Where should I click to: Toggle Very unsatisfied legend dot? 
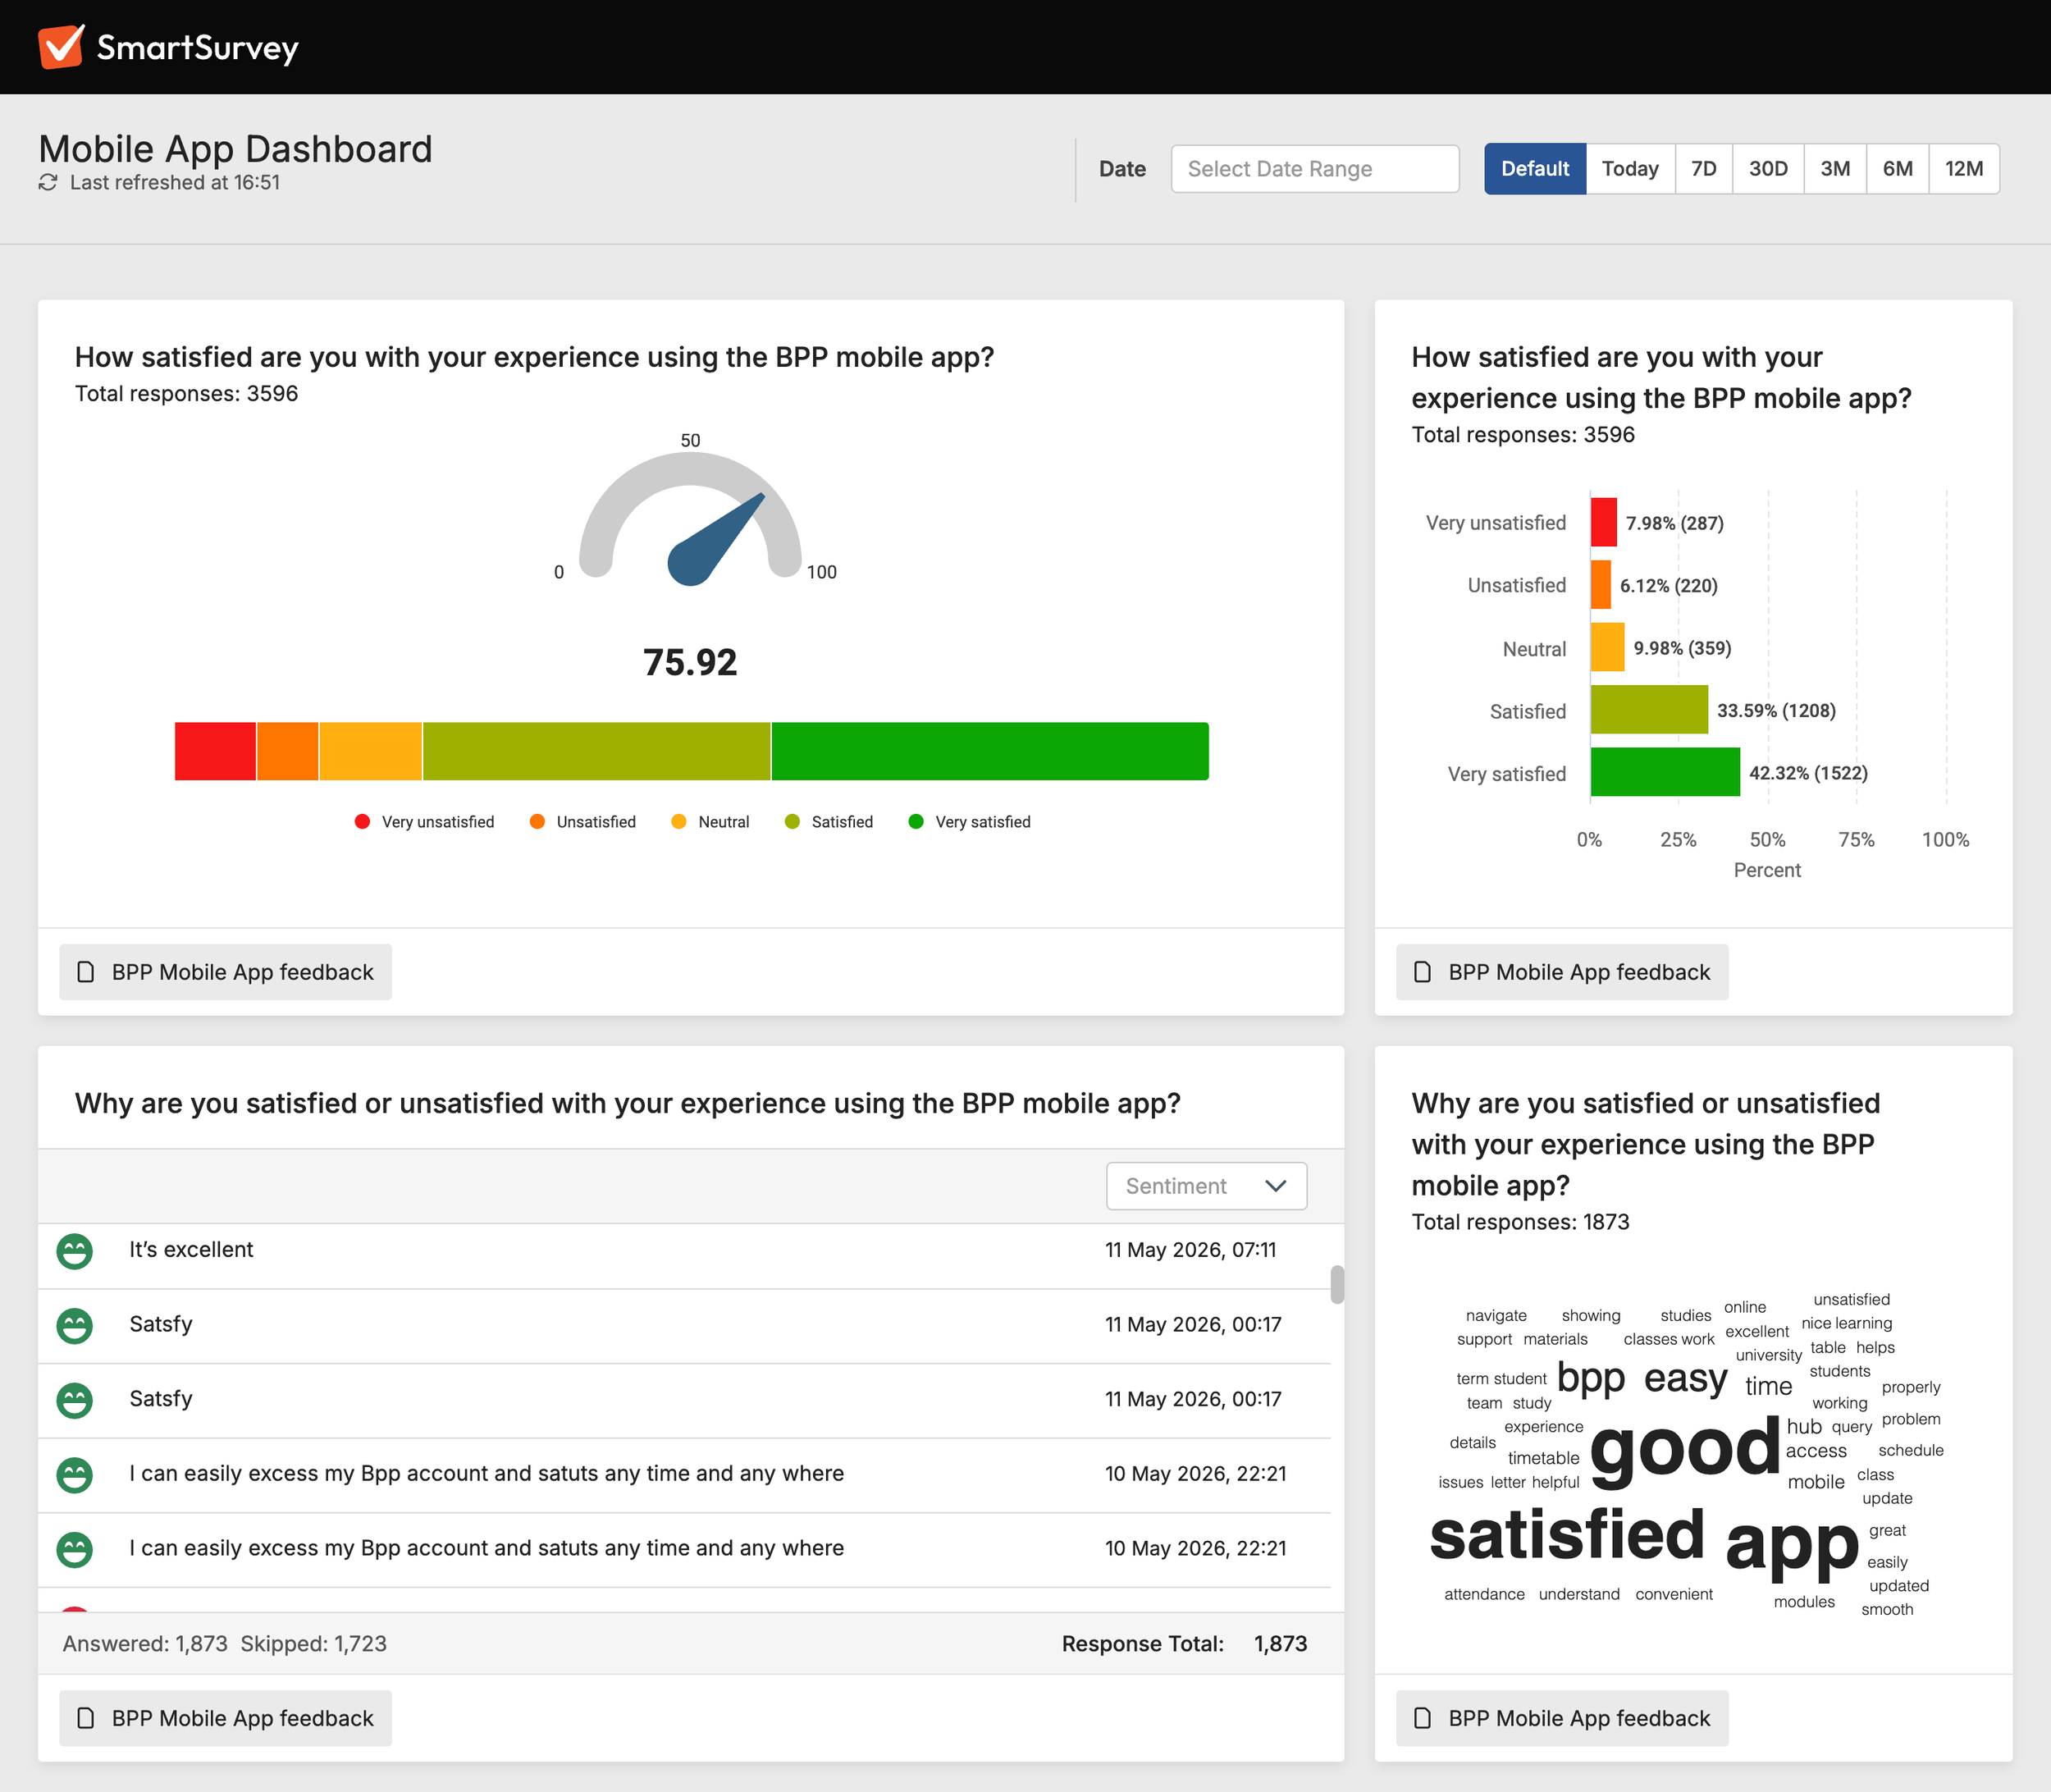click(x=362, y=821)
